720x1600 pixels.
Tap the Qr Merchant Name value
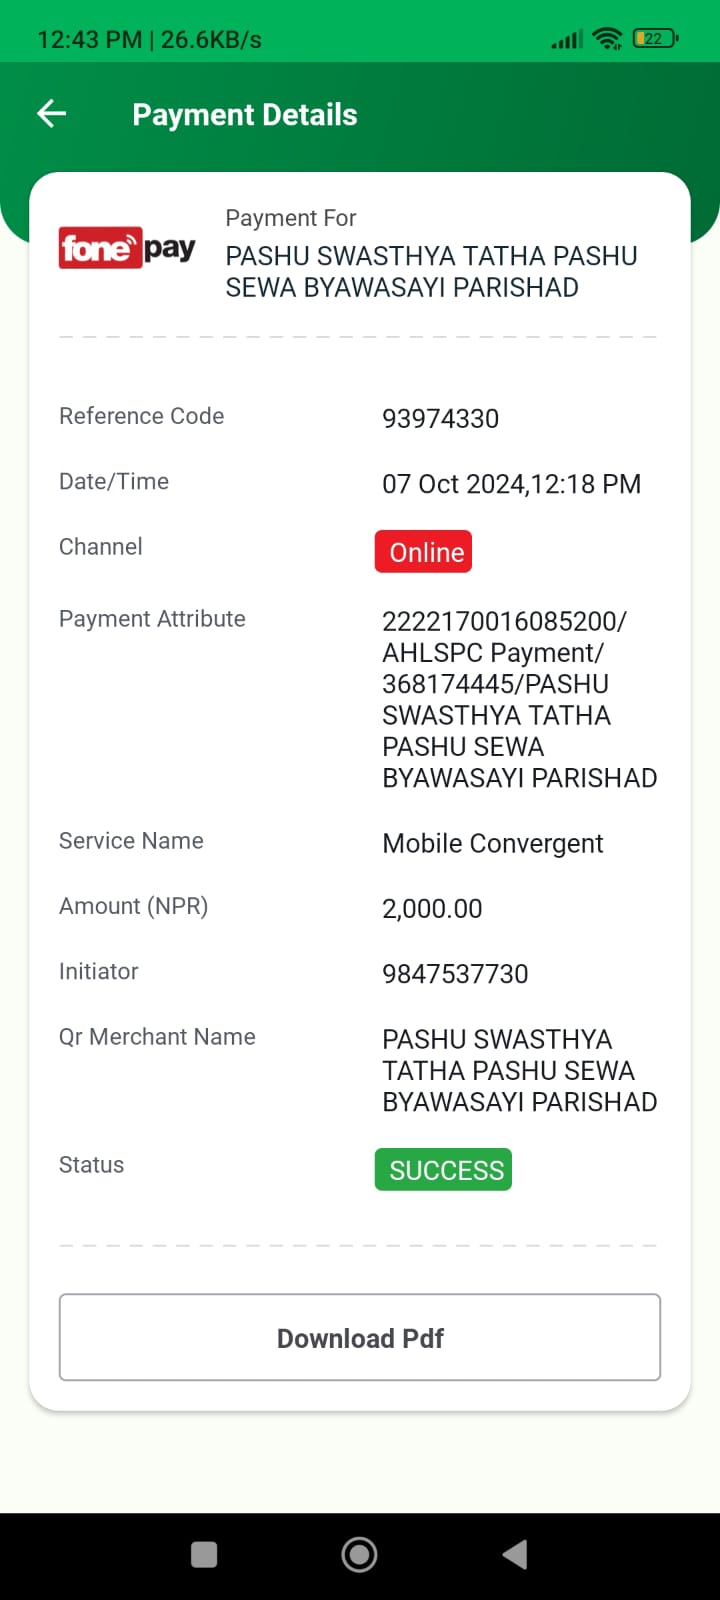(520, 1070)
